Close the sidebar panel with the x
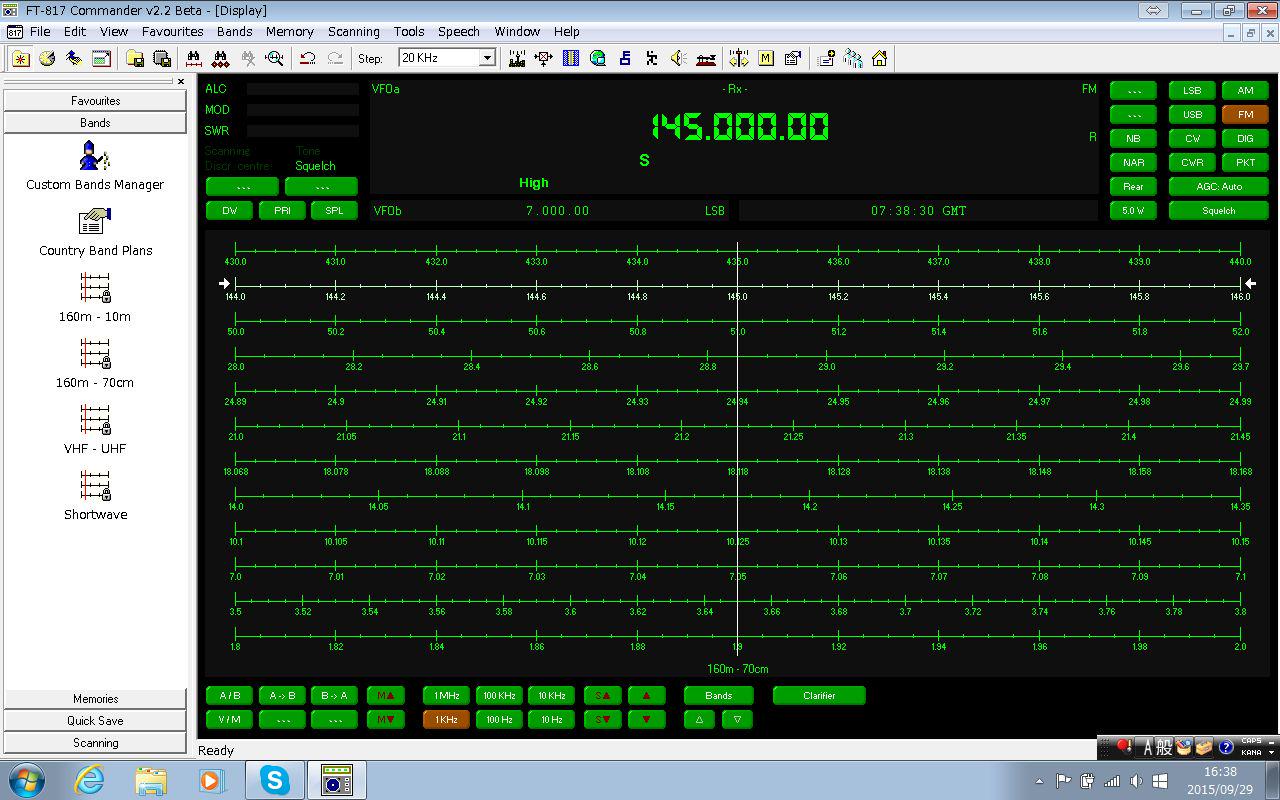The height and width of the screenshot is (800, 1280). click(x=181, y=82)
